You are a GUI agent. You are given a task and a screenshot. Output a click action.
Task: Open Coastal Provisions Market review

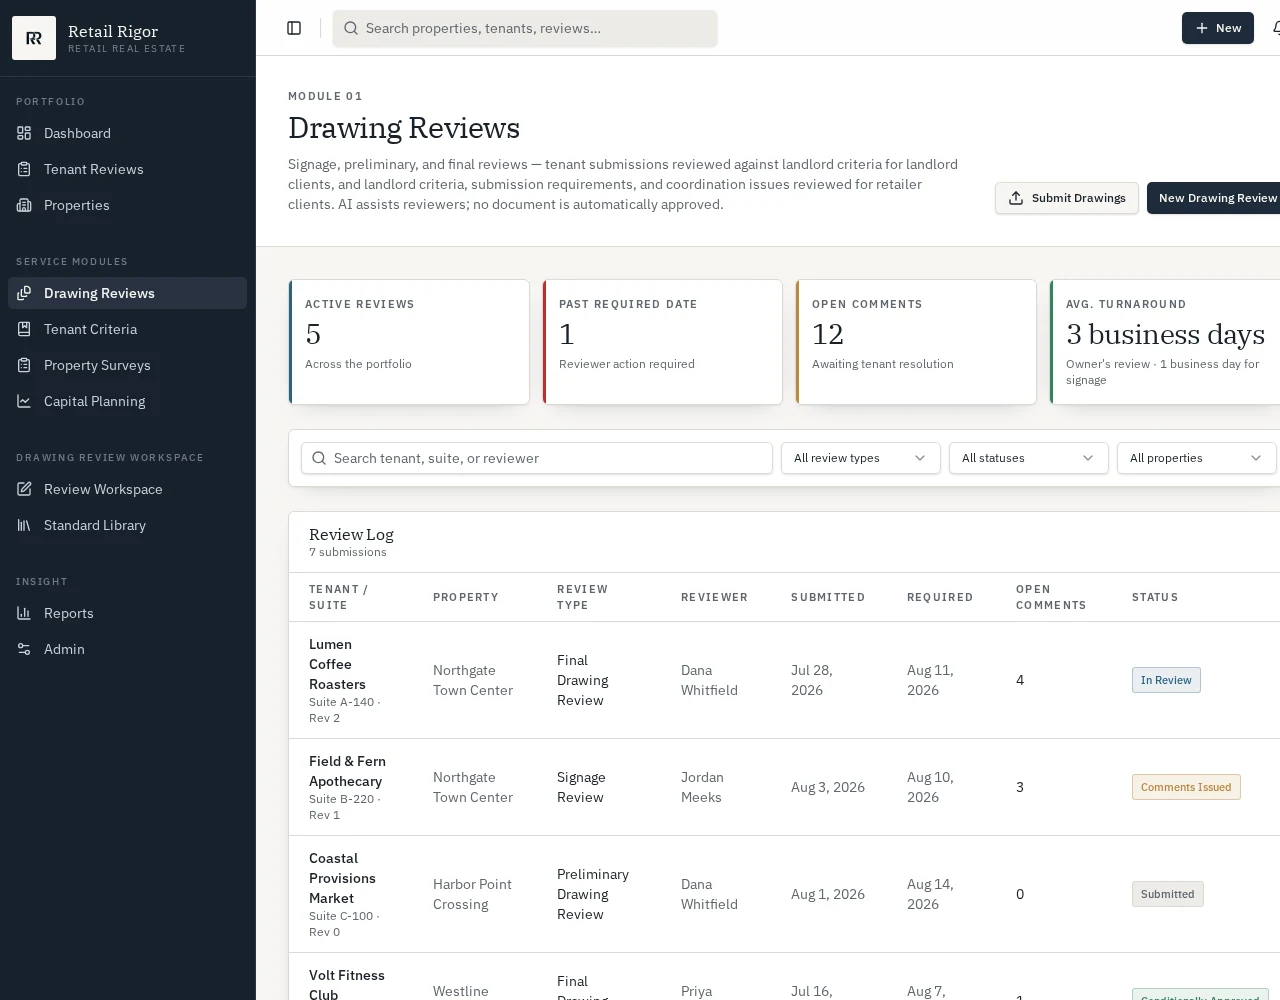pos(342,878)
